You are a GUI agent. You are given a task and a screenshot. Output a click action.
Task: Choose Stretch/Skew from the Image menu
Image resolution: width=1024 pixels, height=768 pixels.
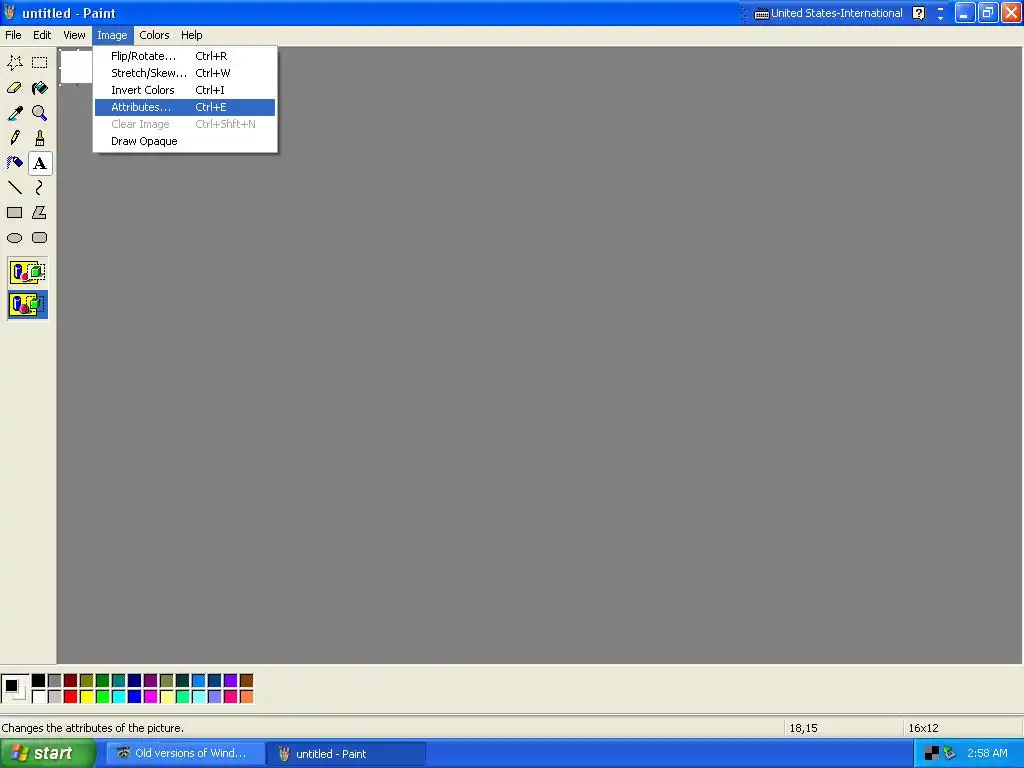coord(185,73)
